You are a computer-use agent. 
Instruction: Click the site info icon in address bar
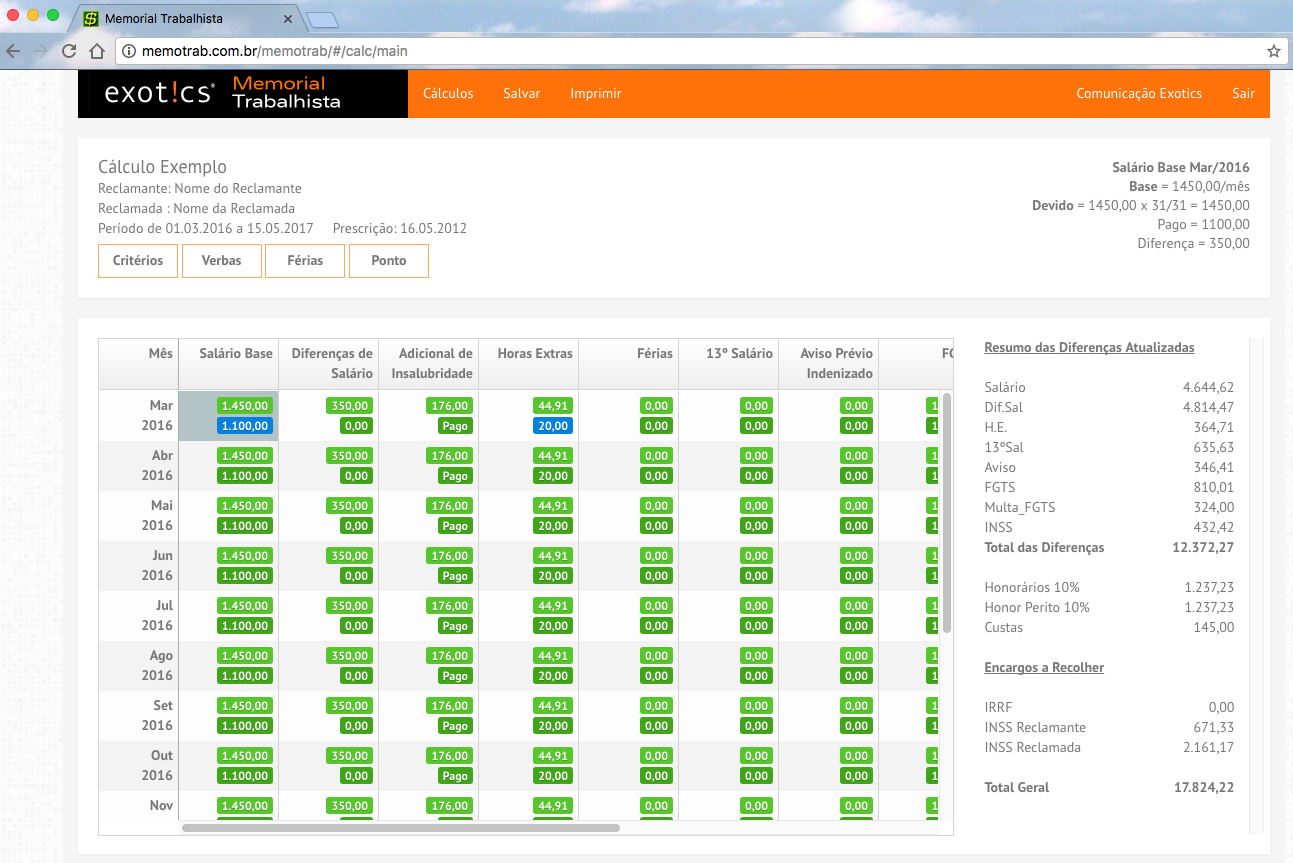[130, 51]
